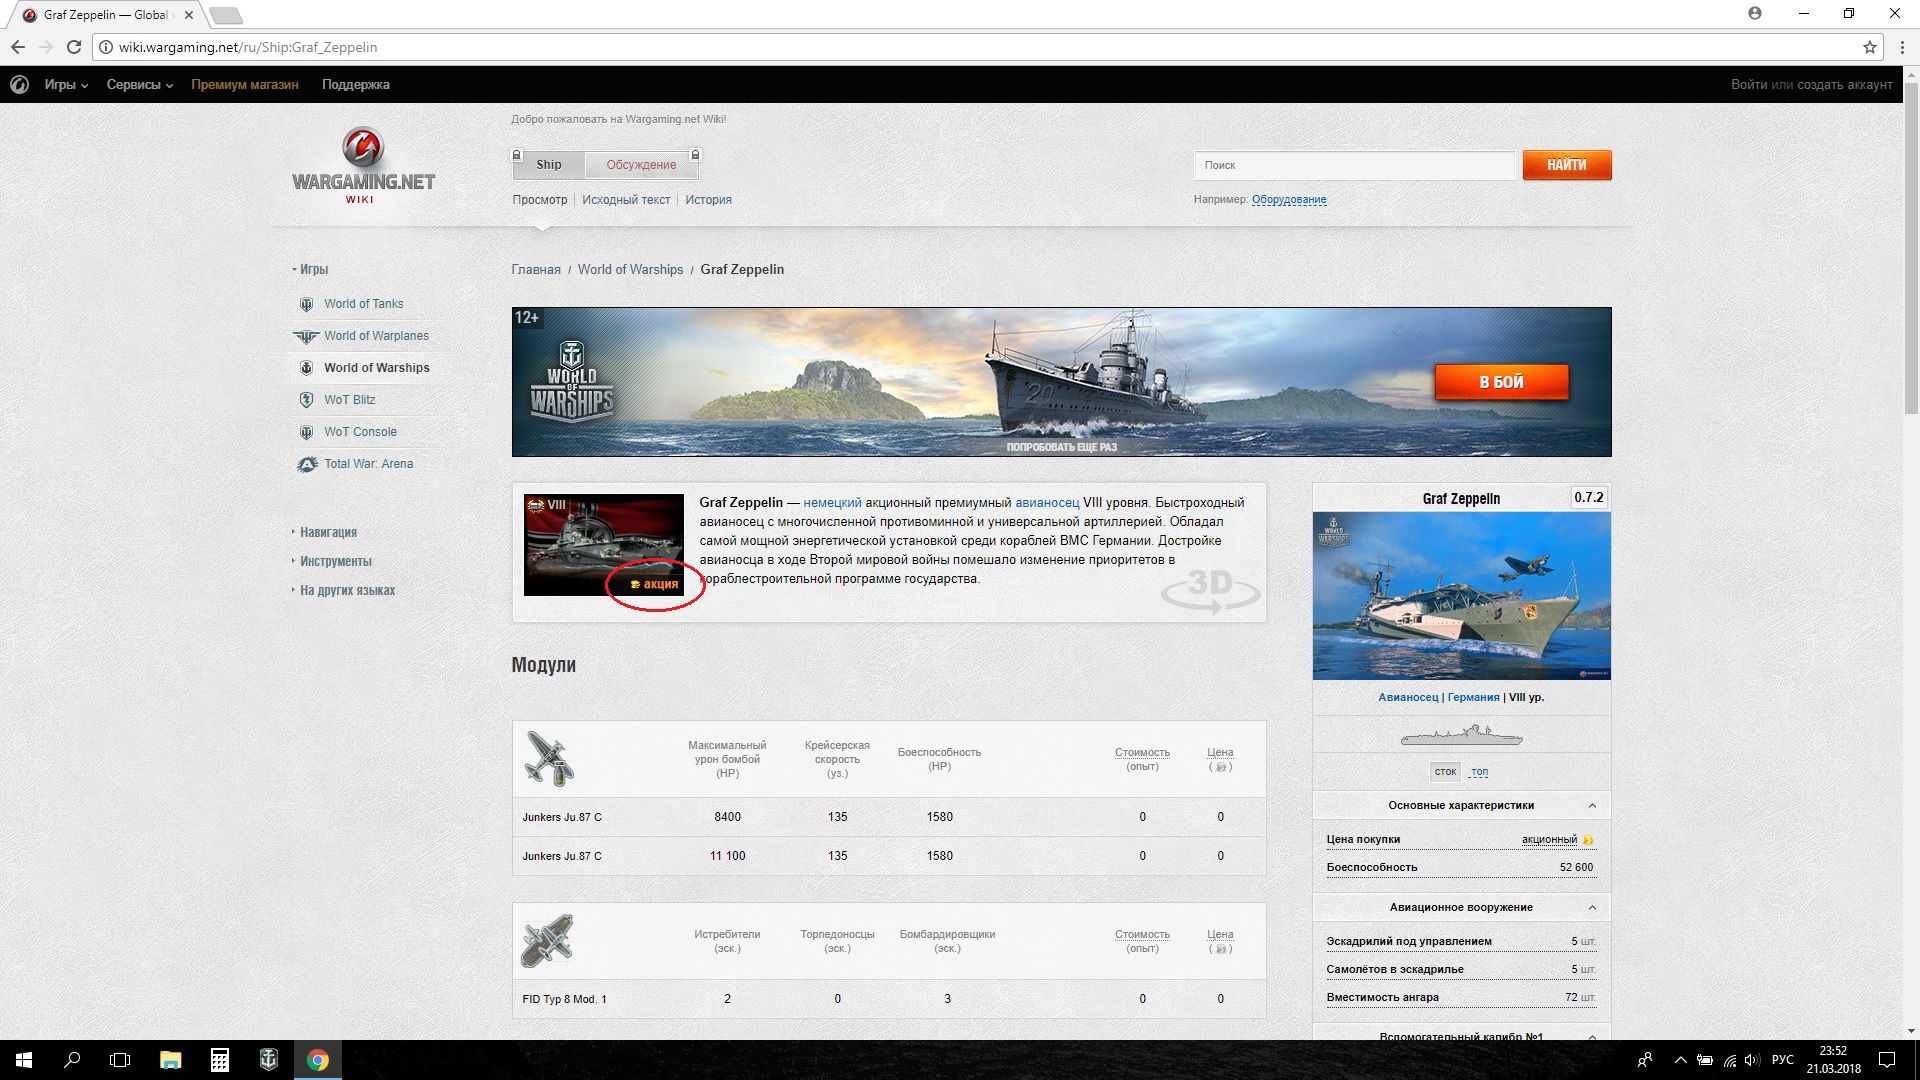The image size is (1920, 1080).
Task: Open File Explorer from taskbar
Action: tap(170, 1060)
